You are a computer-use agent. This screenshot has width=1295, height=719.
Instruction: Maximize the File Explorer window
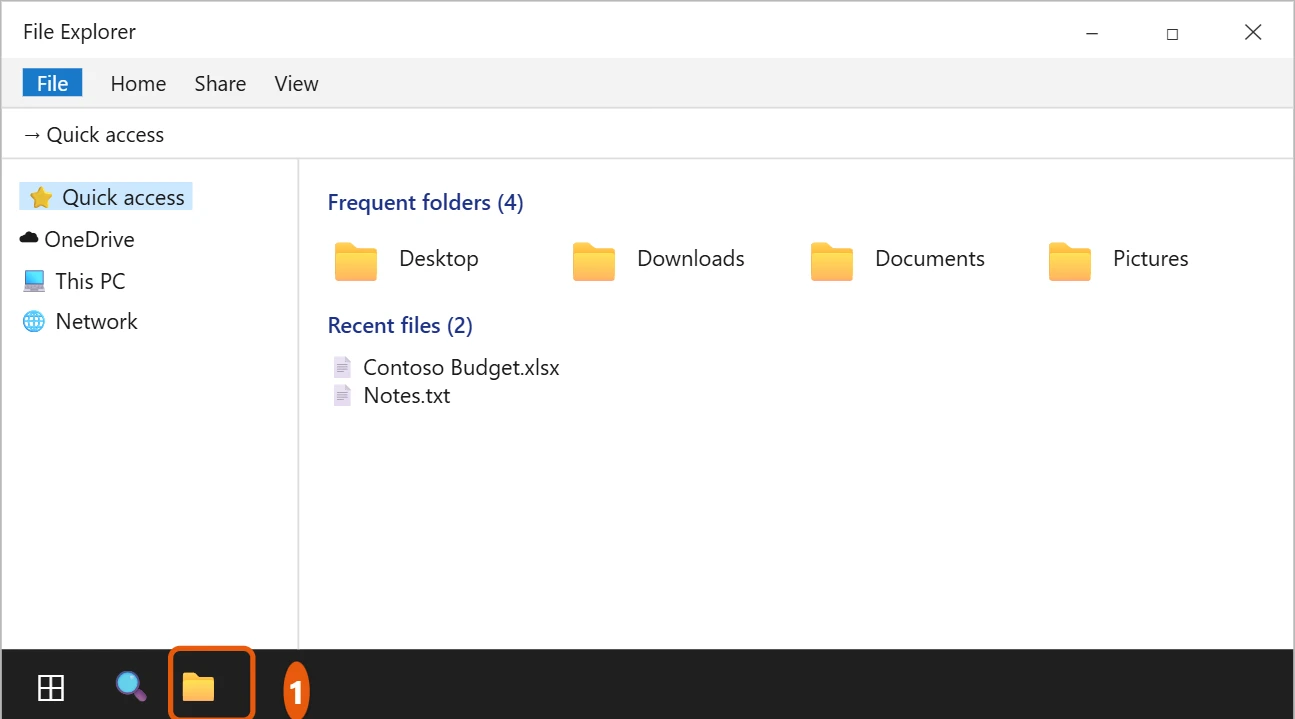pos(1172,33)
